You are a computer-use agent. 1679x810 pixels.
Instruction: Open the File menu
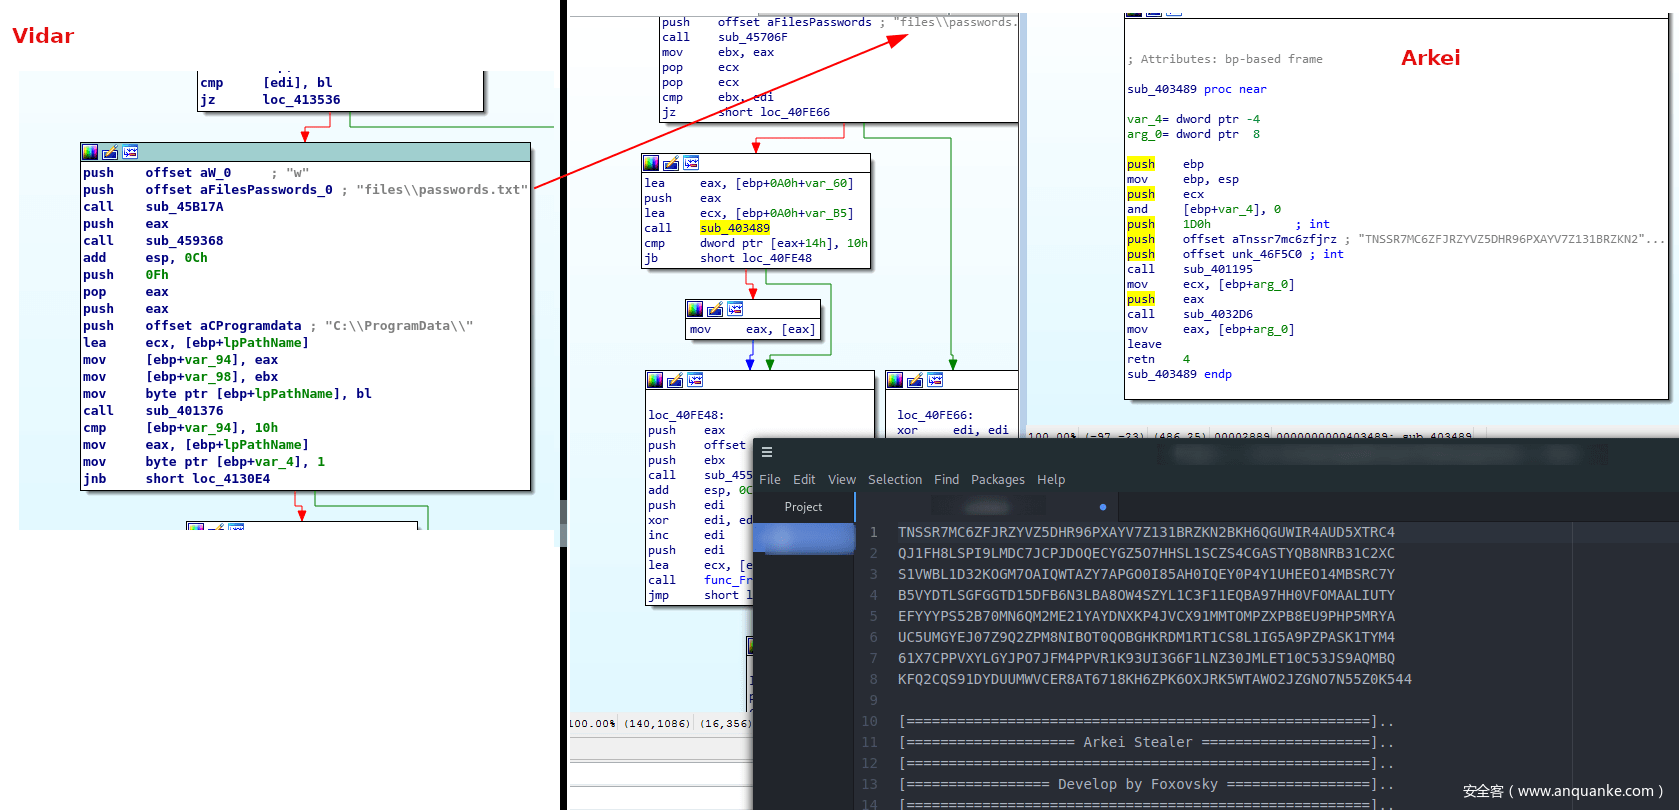tap(770, 480)
